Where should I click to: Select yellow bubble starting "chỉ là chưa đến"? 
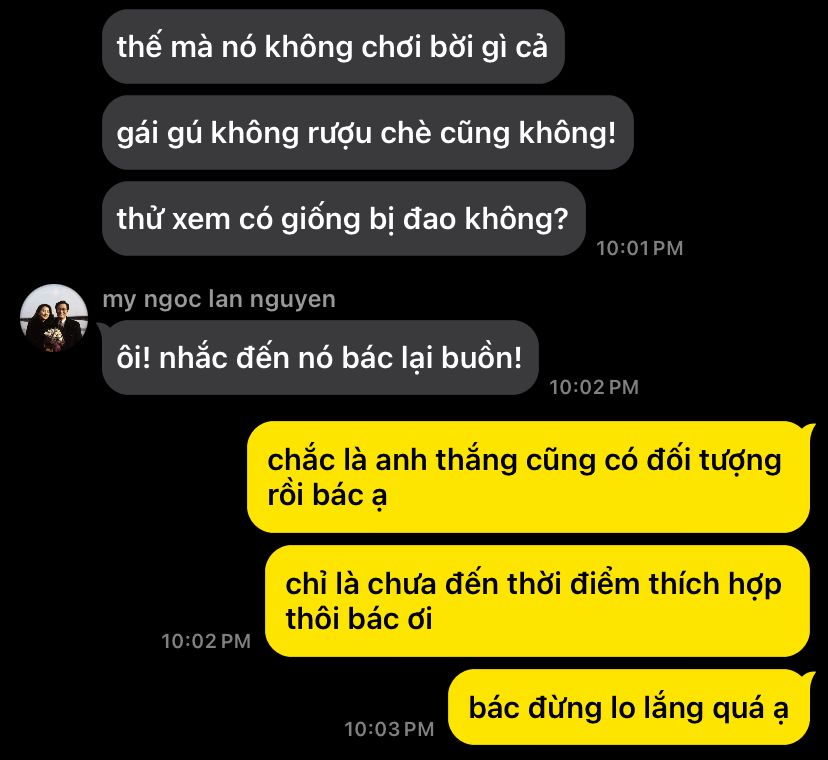[x=538, y=601]
